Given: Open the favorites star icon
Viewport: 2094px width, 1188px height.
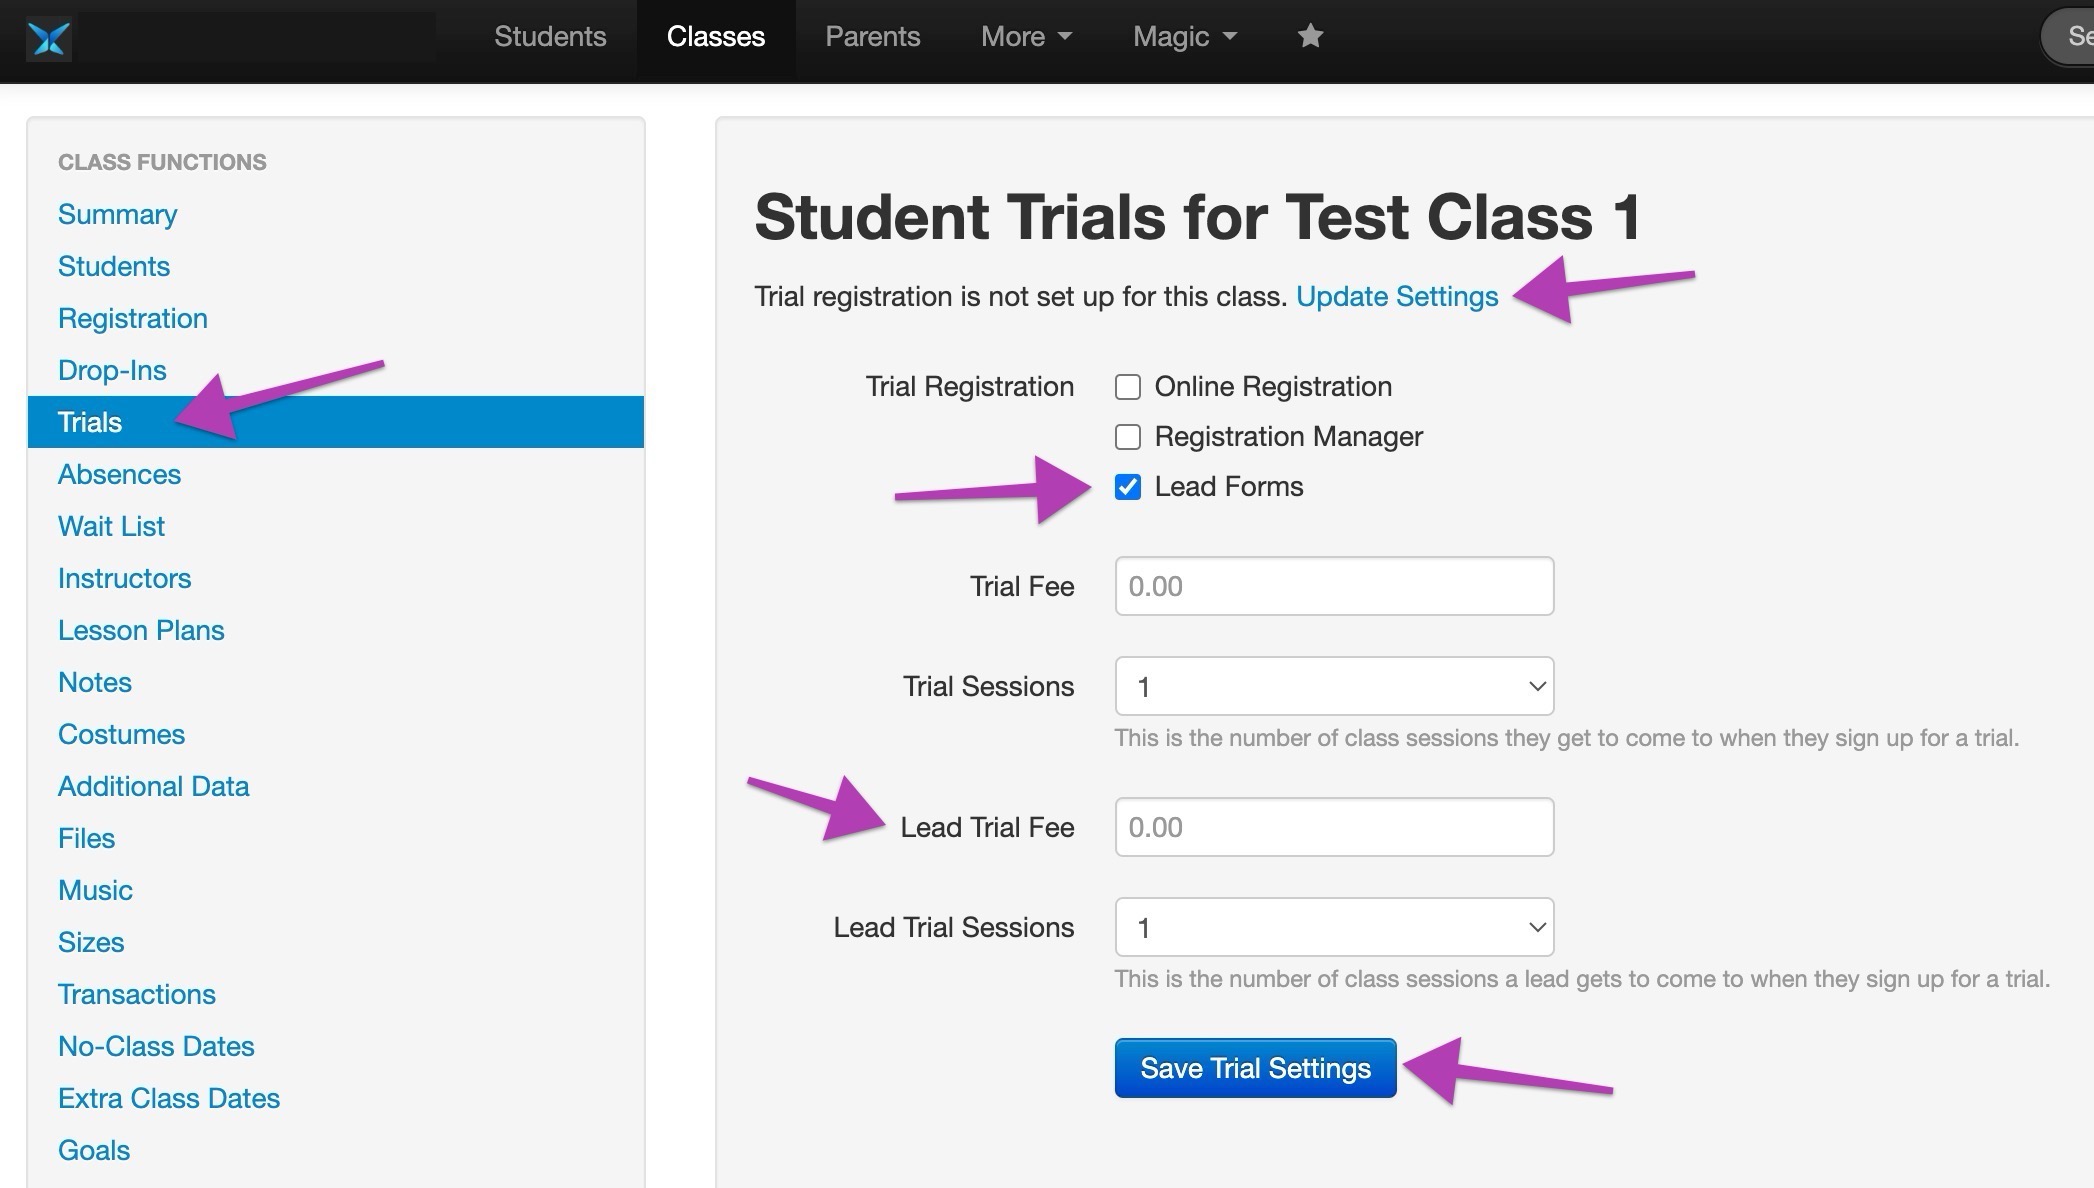Looking at the screenshot, I should pyautogui.click(x=1310, y=37).
